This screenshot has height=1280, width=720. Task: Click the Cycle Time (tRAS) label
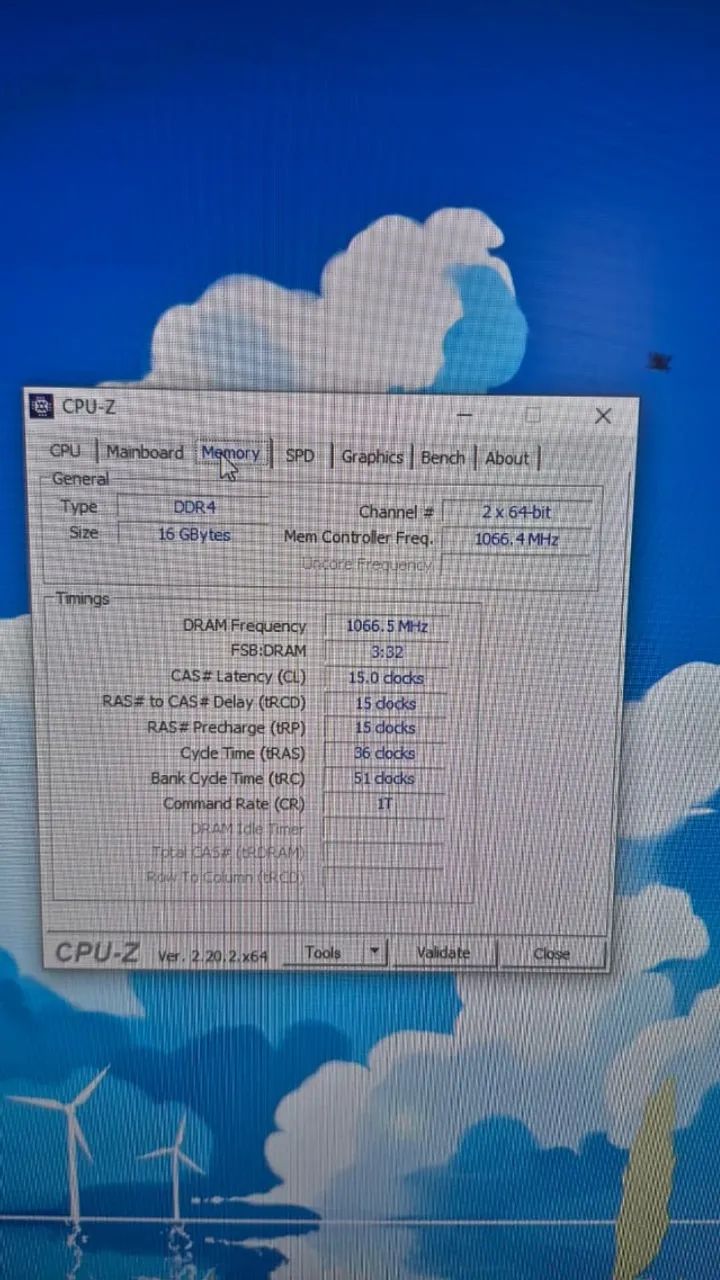(242, 753)
